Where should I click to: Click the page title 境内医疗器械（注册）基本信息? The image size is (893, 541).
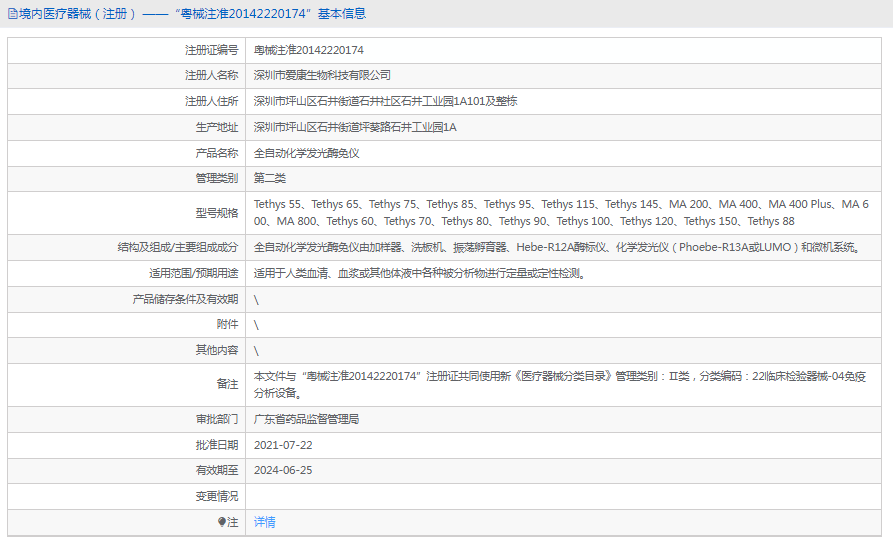tap(192, 14)
